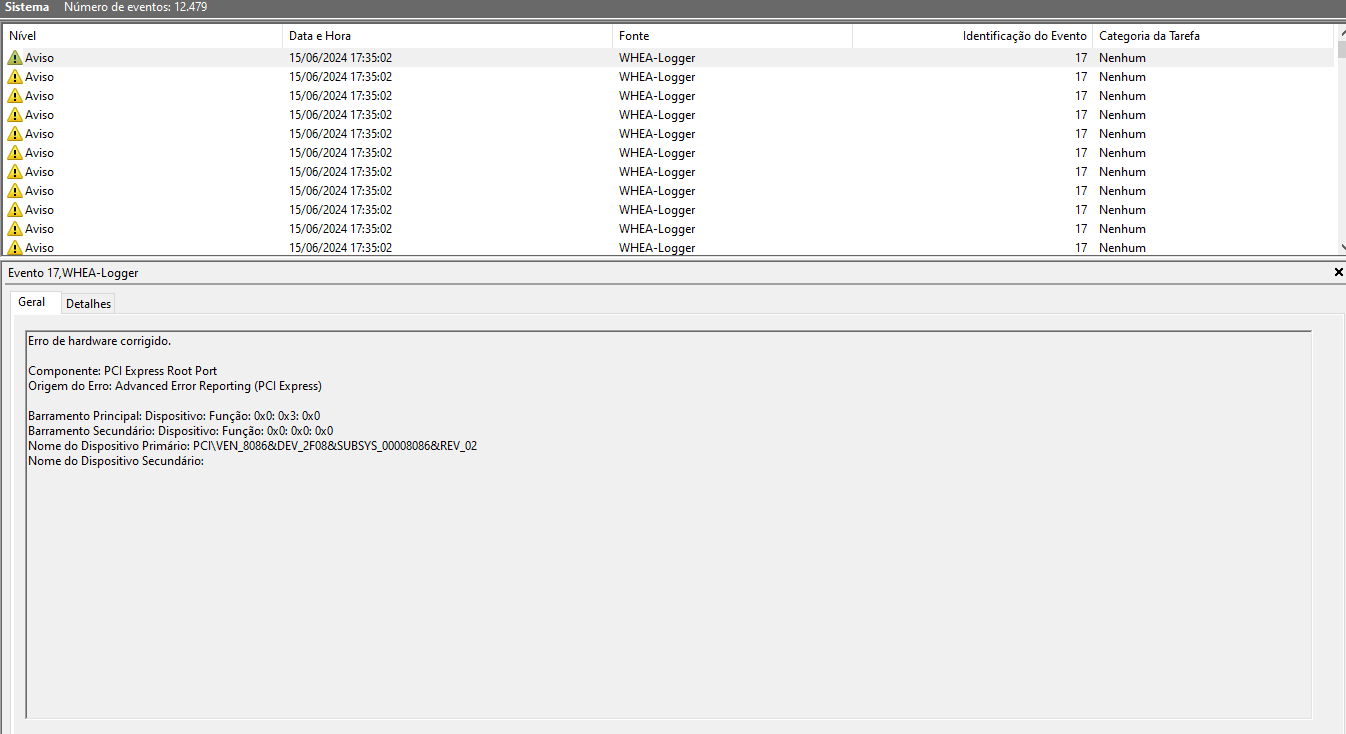Screen dimensions: 1346x734
Task: Click the 'Barramento Principal' line
Action: coord(174,416)
